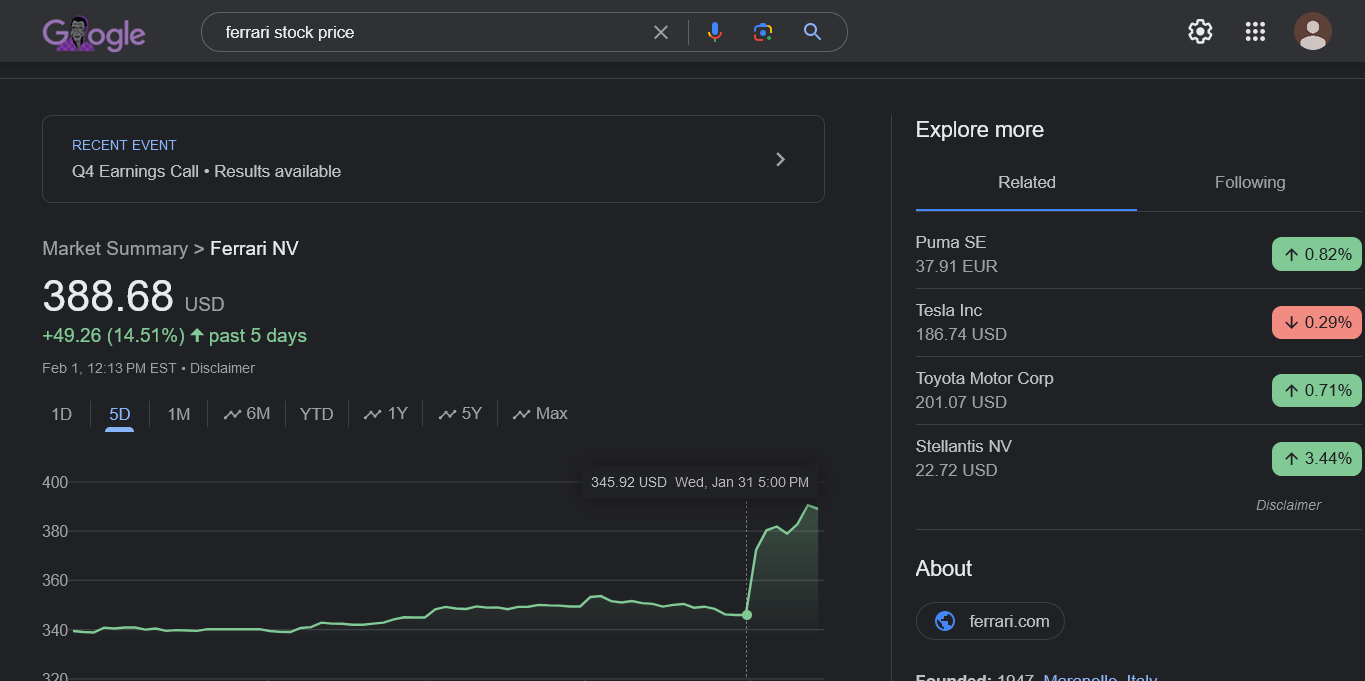Select the 1D chart range
This screenshot has height=681, width=1365.
click(x=62, y=414)
